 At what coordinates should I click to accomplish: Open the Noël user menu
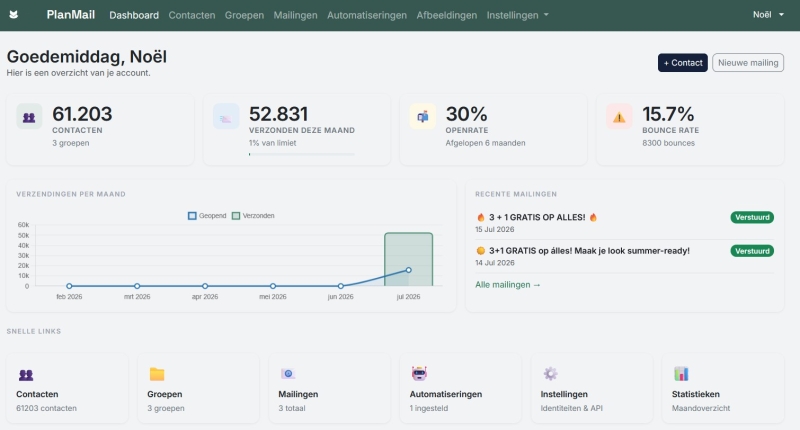click(x=768, y=15)
